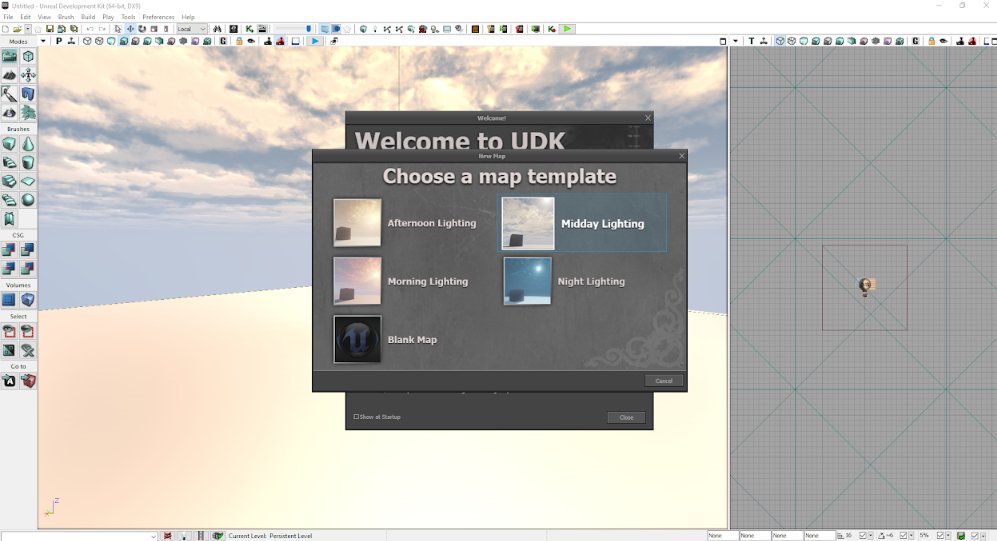997x541 pixels.
Task: Toggle lock selected actors in perspective viewport
Action: point(239,41)
